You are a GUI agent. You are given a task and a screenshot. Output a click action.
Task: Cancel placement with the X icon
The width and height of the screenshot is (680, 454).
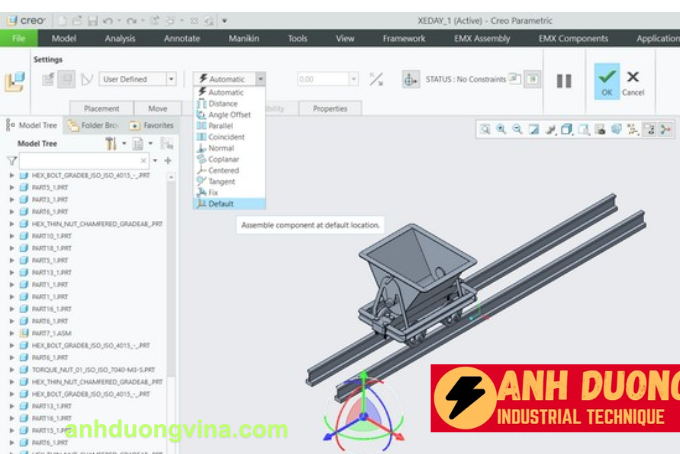pos(633,78)
